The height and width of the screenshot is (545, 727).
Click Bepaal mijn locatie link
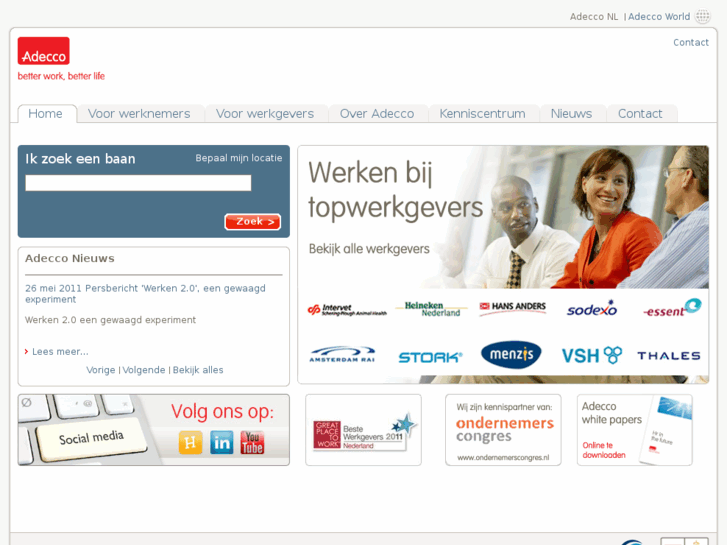pyautogui.click(x=239, y=158)
